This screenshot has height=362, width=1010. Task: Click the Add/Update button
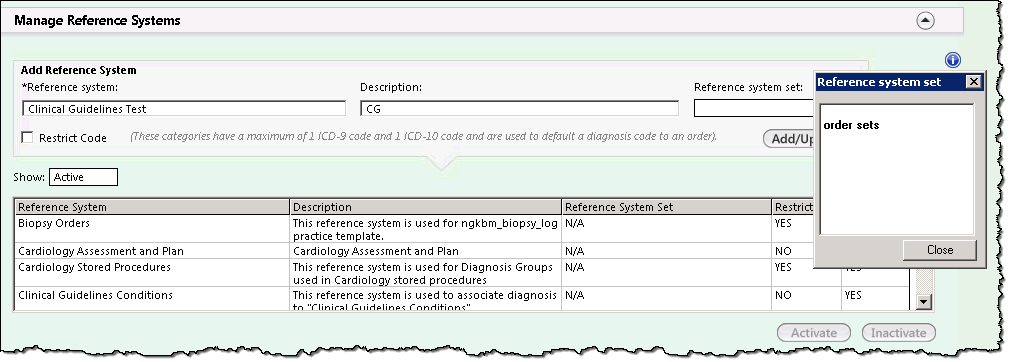[789, 138]
